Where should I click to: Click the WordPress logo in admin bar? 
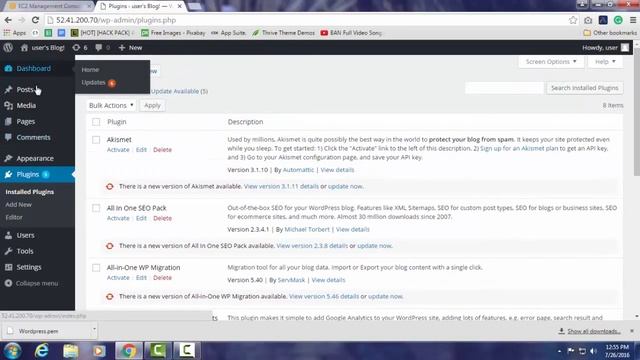tap(8, 47)
